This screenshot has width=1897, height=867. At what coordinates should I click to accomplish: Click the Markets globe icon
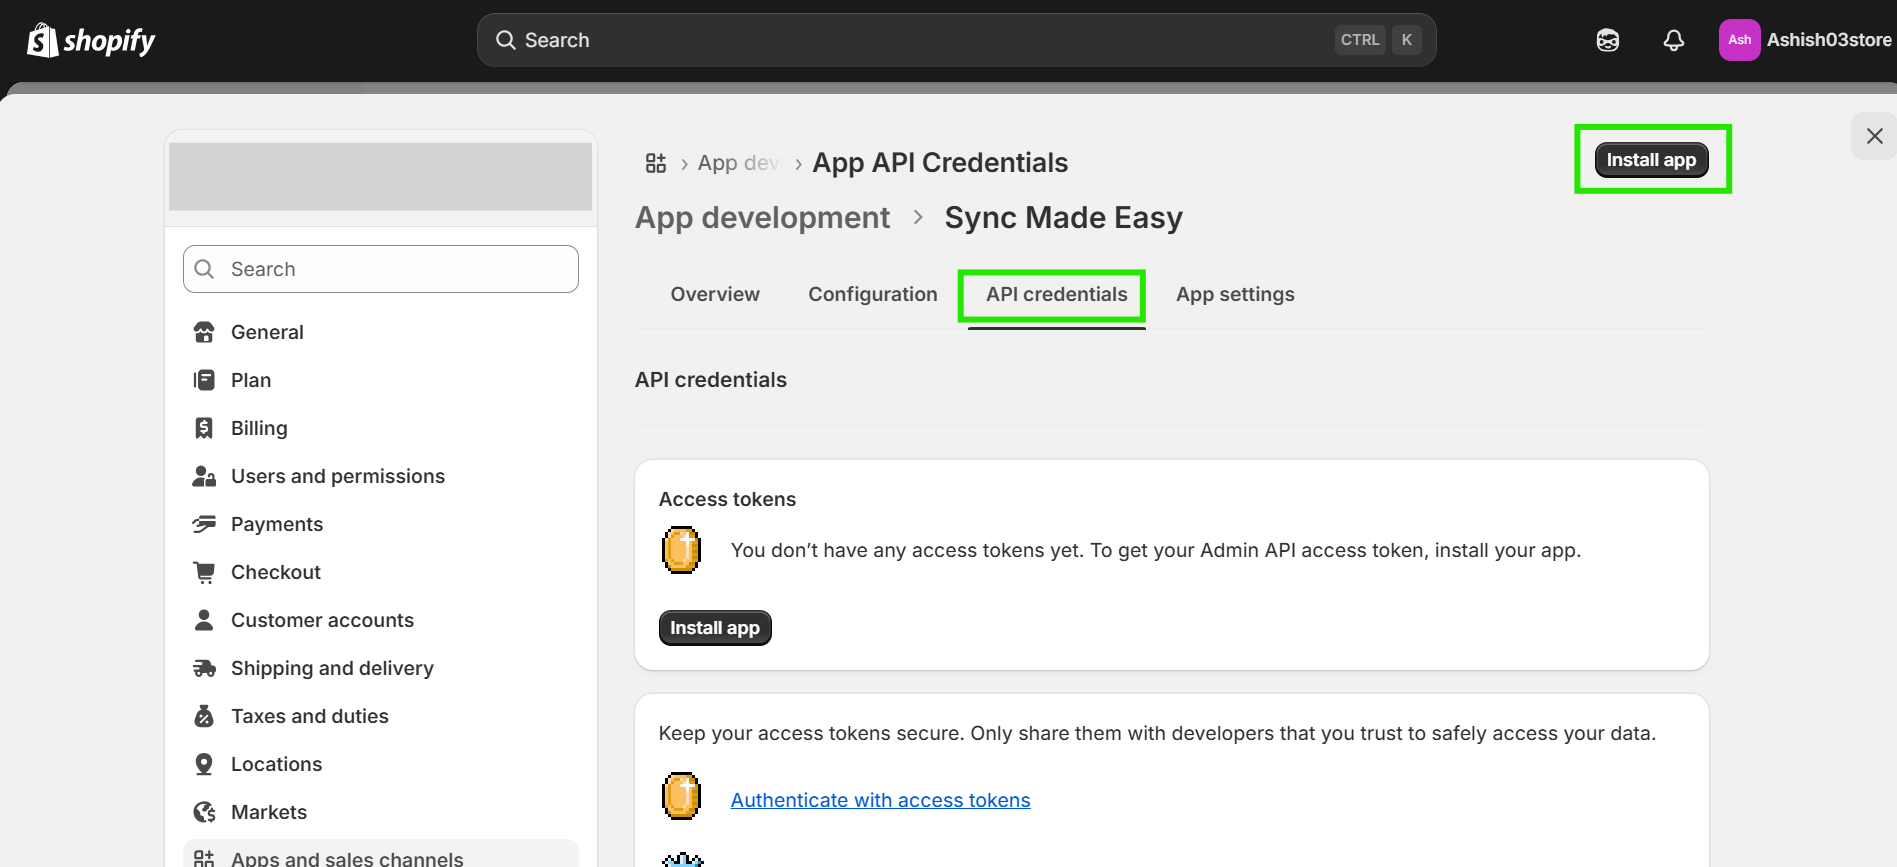point(204,812)
